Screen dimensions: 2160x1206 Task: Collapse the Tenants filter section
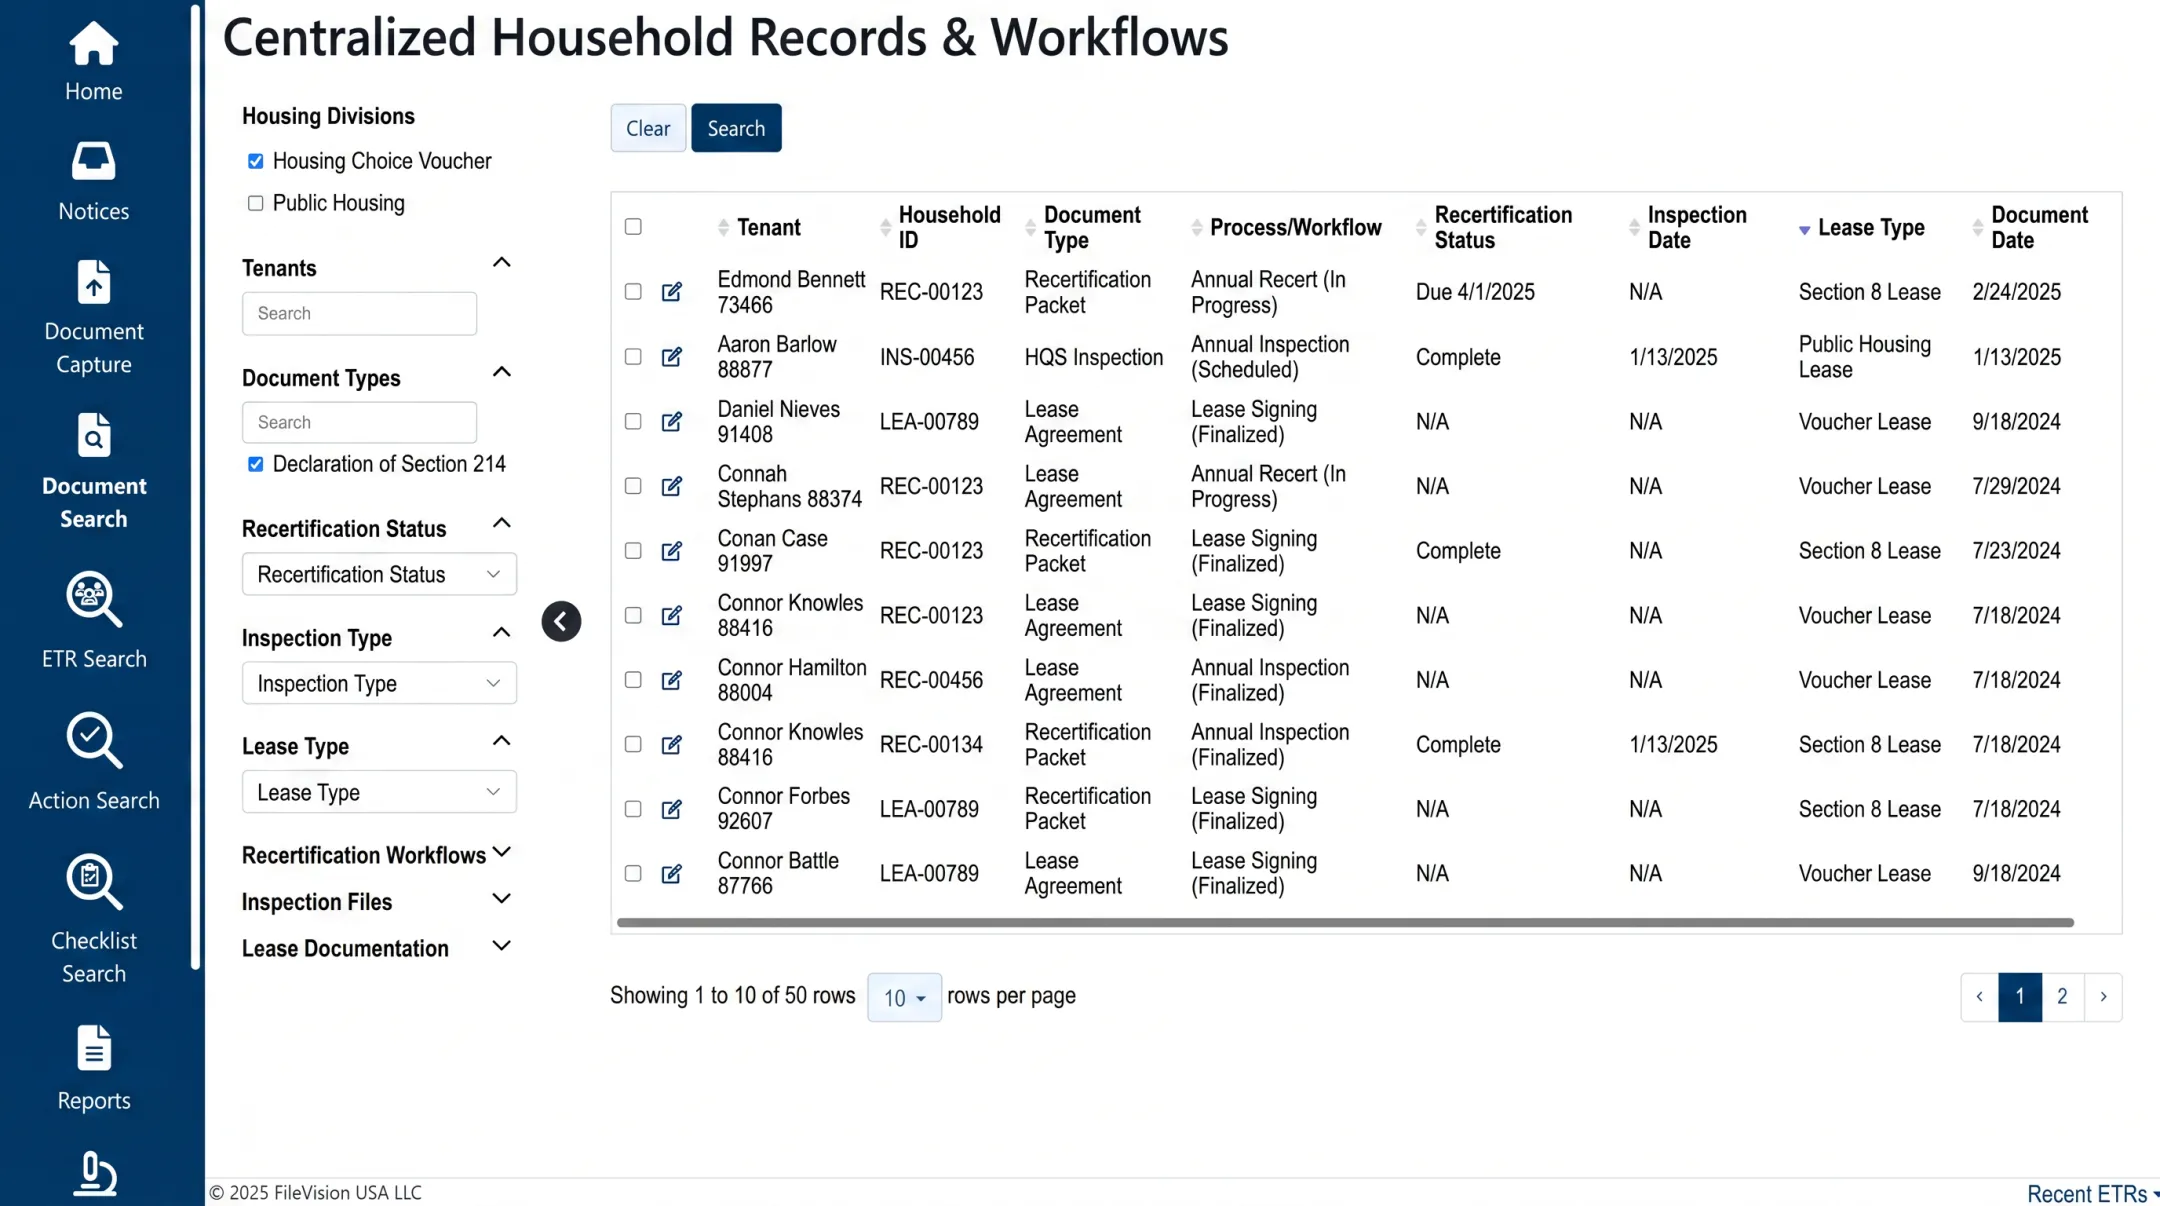click(502, 263)
